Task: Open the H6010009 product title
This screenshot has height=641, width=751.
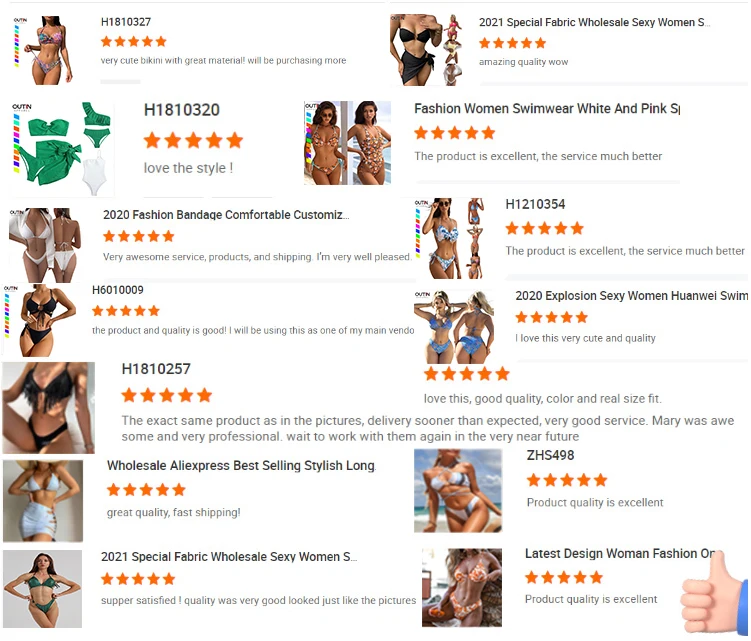Action: [118, 290]
